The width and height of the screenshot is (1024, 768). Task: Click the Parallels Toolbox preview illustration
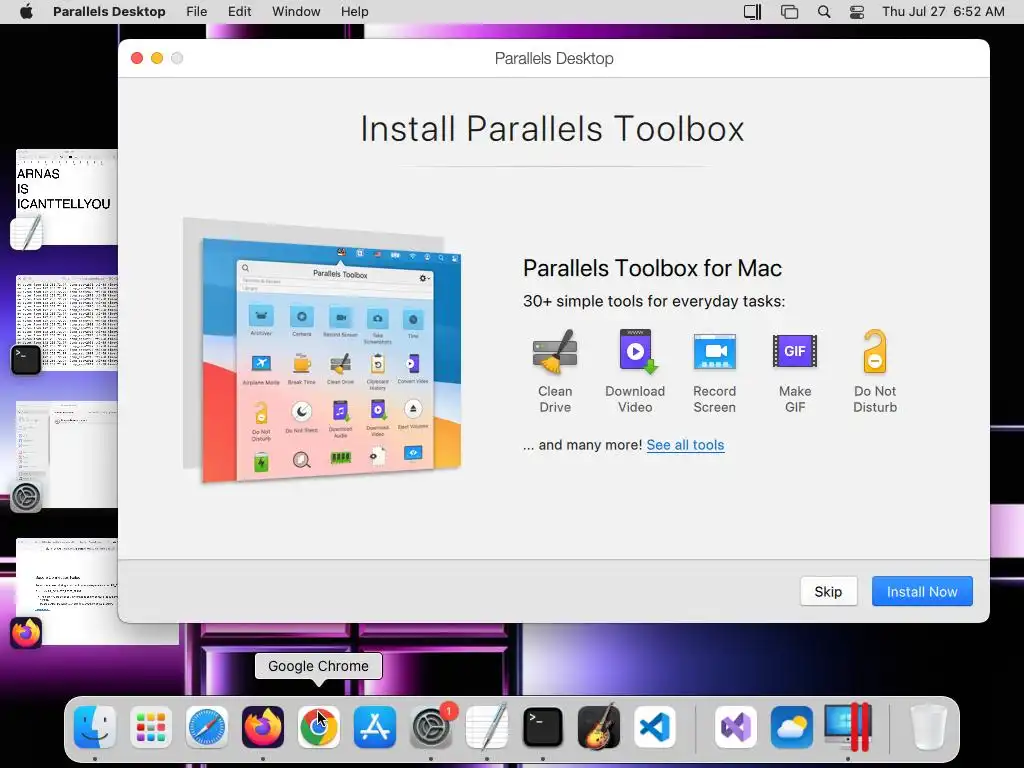point(323,351)
